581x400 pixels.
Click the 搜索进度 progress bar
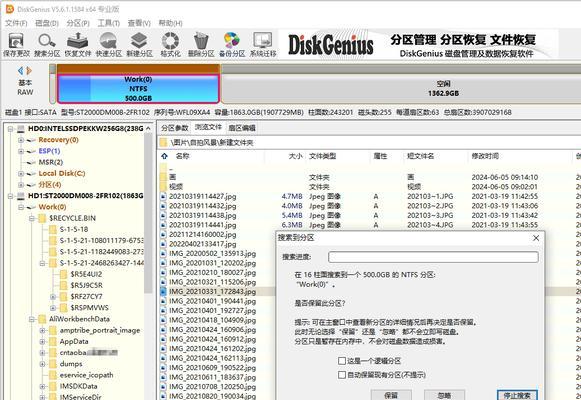(x=433, y=257)
